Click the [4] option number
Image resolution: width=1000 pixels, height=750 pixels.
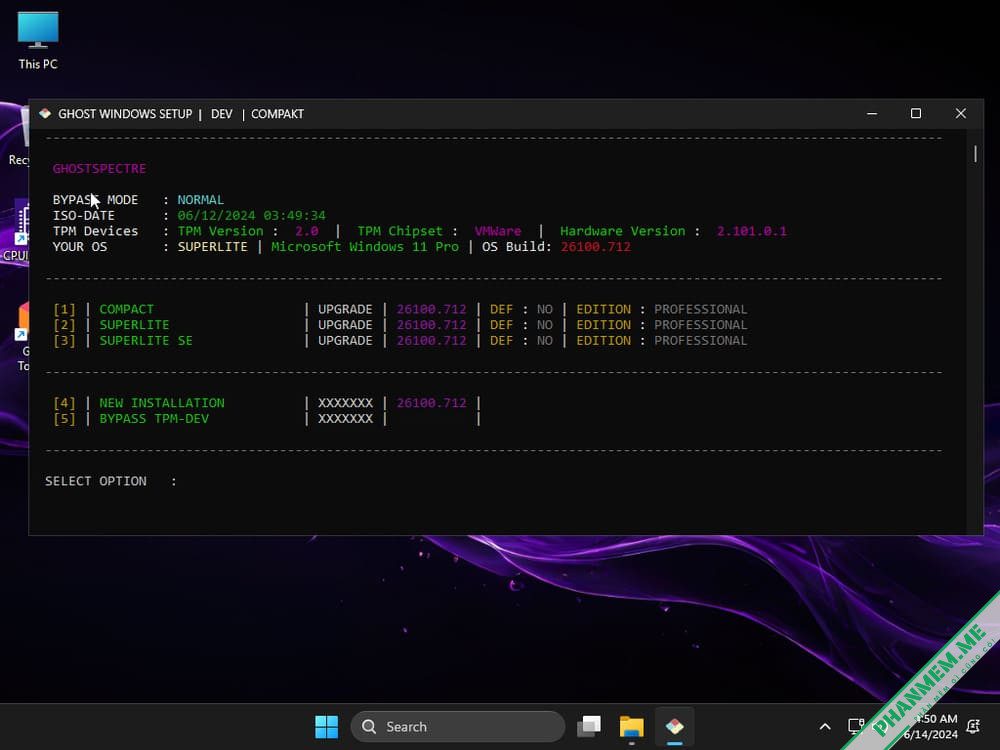click(x=64, y=403)
